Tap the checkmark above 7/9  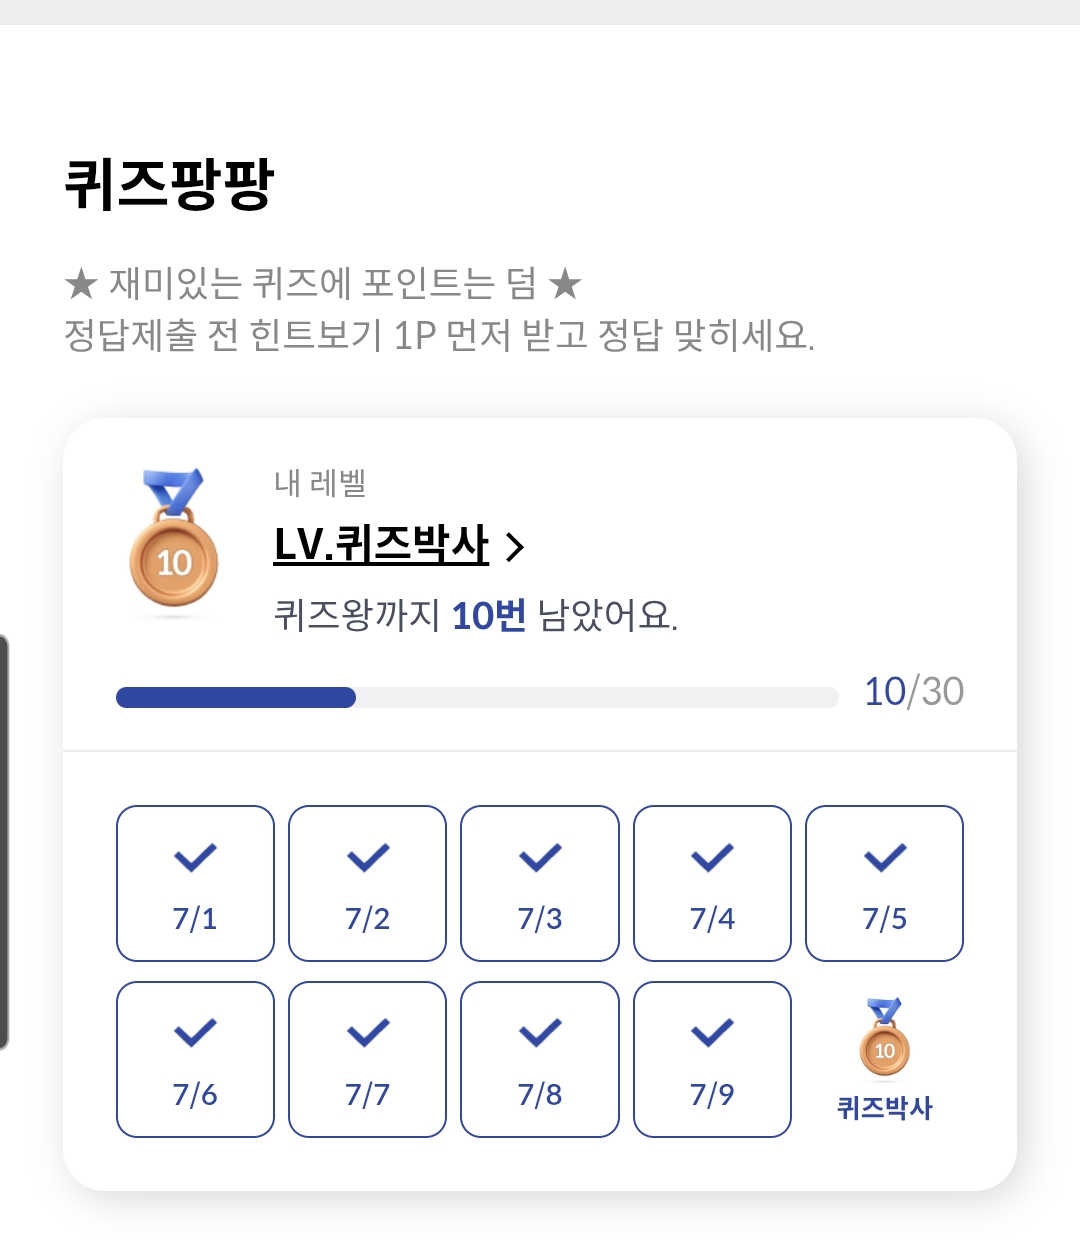[x=712, y=1033]
